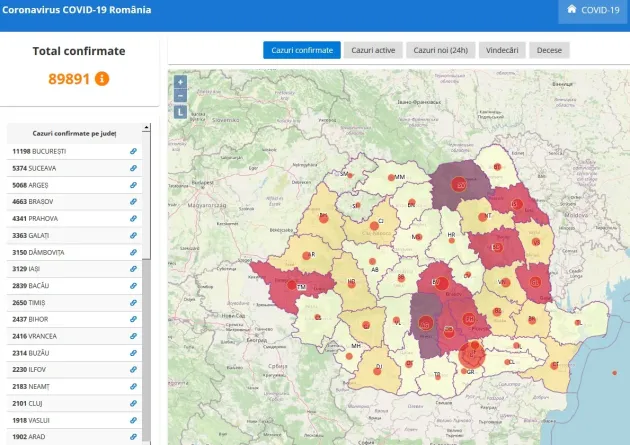
Task: Click the Prahova (PH) case circle on map
Action: point(469,320)
